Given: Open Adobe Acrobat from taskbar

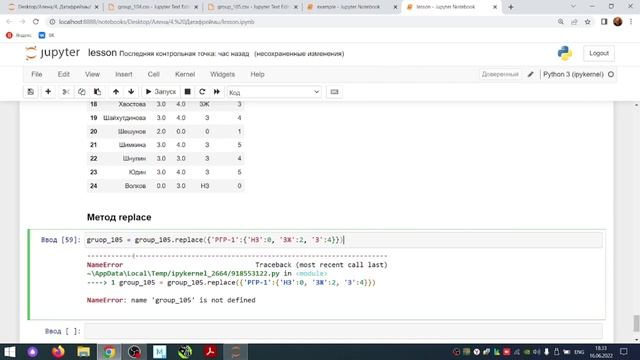Looking at the screenshot, I should point(211,352).
